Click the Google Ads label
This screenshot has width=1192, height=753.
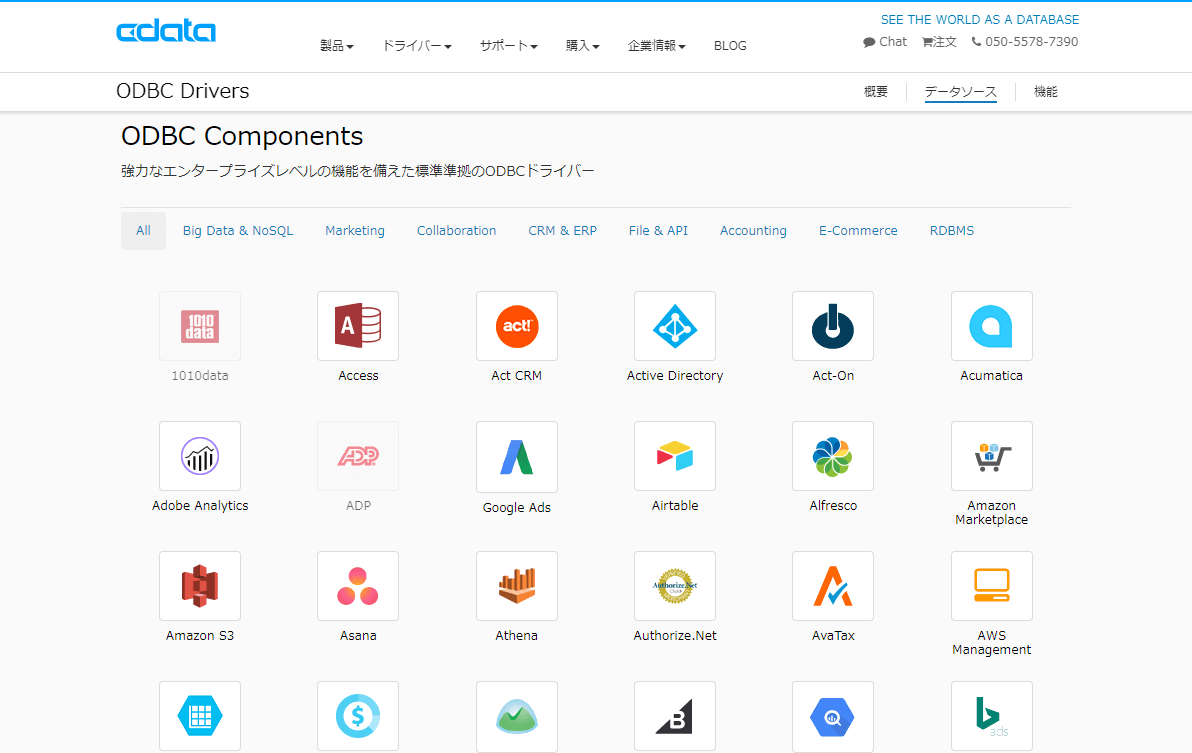[517, 508]
